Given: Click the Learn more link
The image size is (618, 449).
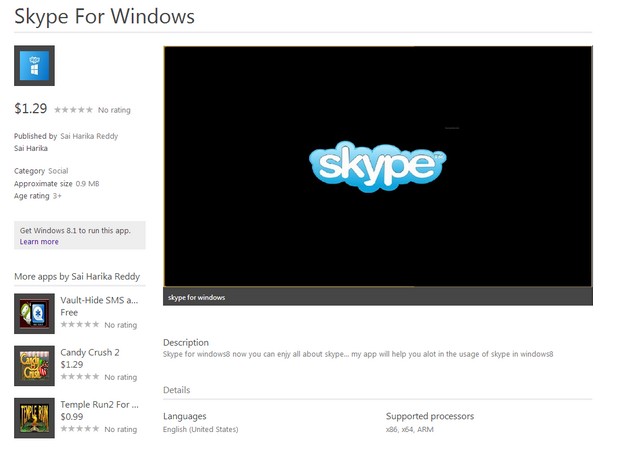Looking at the screenshot, I should (x=39, y=242).
